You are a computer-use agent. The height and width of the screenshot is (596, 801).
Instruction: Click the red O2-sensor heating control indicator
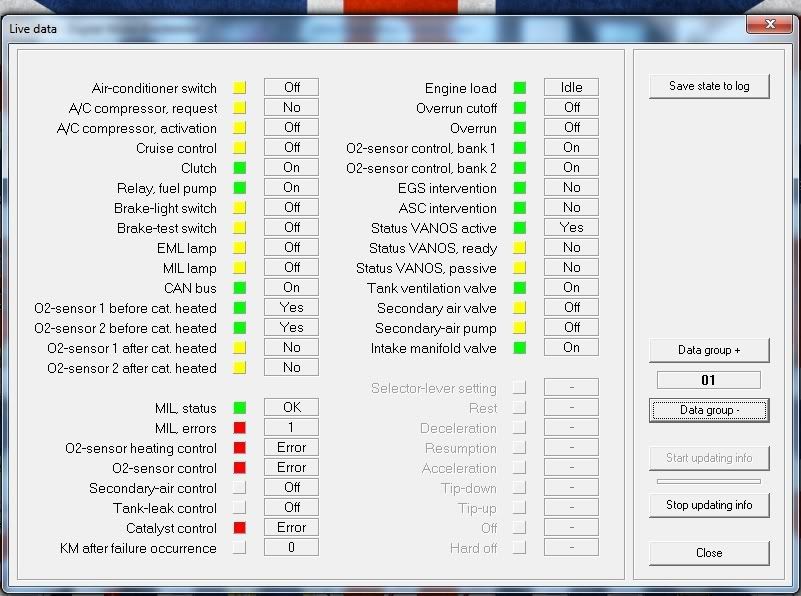tap(240, 448)
